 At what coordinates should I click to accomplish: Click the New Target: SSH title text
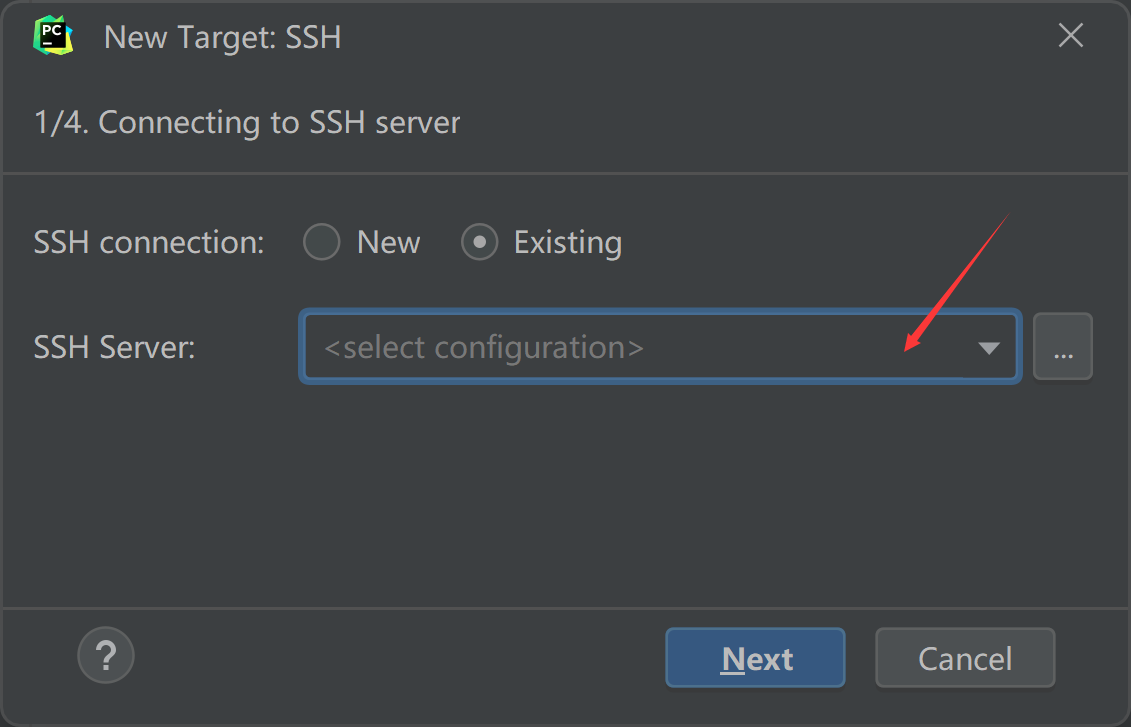222,37
